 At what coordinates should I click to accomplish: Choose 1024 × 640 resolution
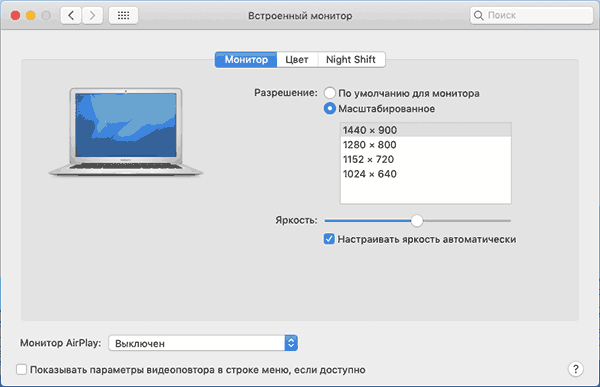(426, 174)
